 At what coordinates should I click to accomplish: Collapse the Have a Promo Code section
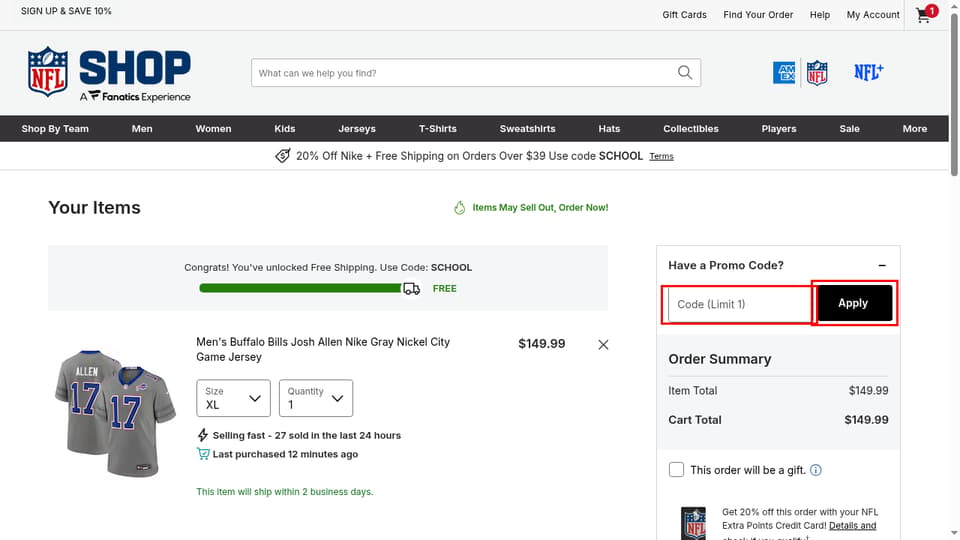coord(882,265)
